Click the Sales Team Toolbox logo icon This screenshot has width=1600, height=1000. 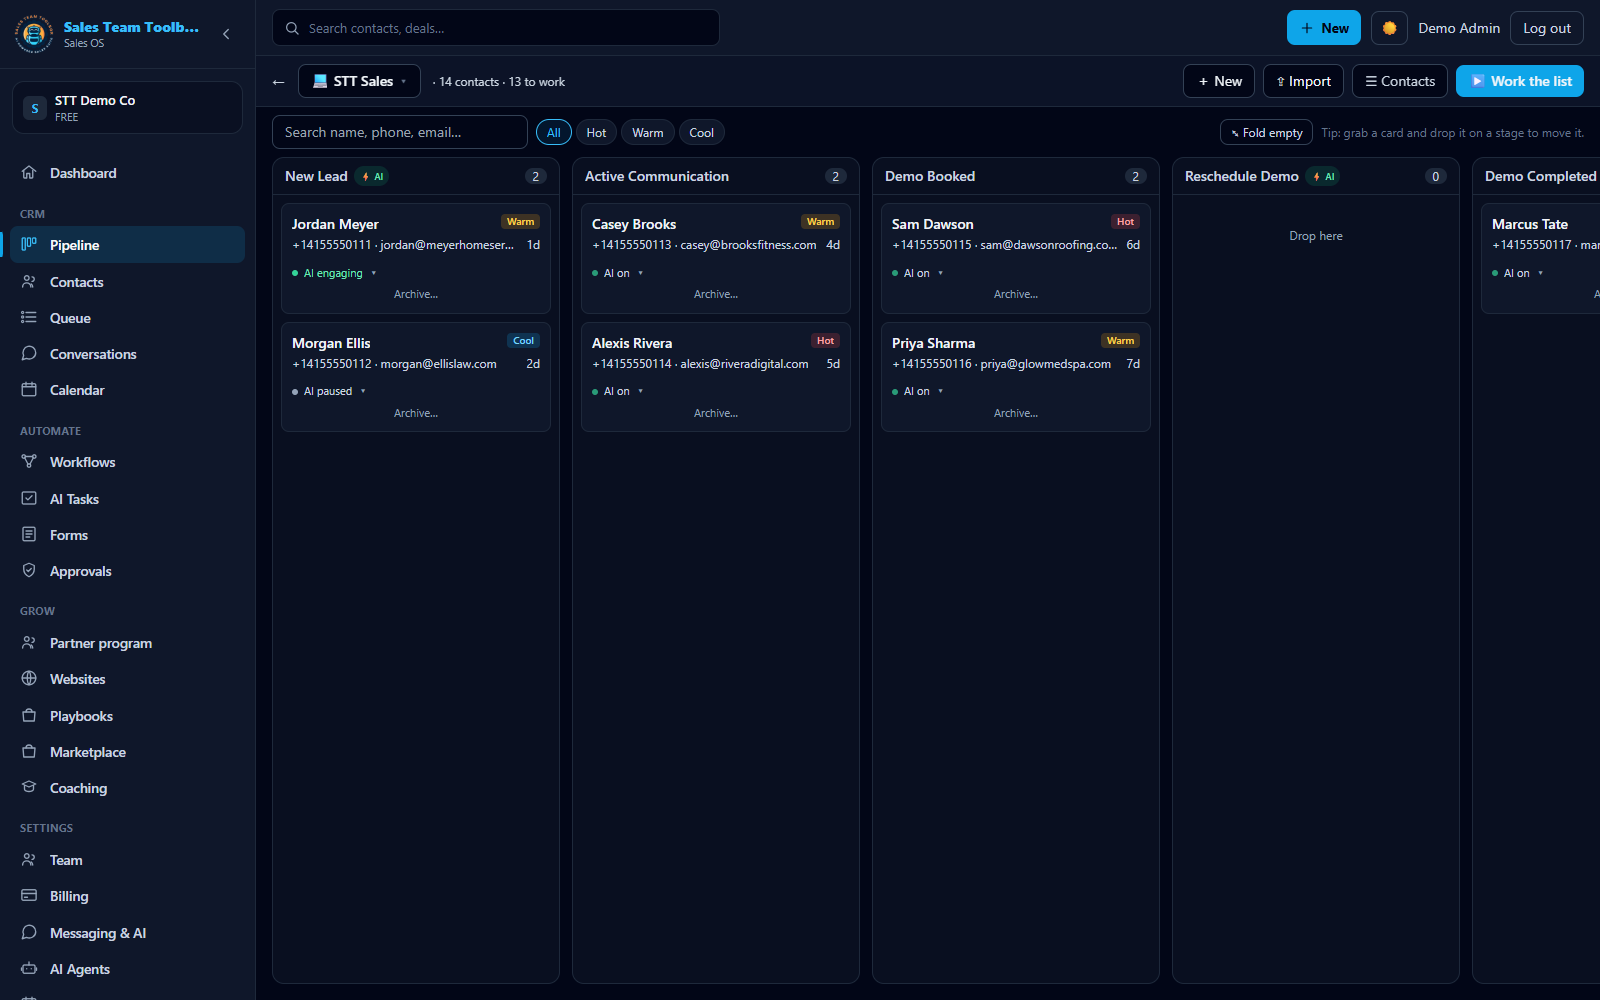(x=34, y=34)
